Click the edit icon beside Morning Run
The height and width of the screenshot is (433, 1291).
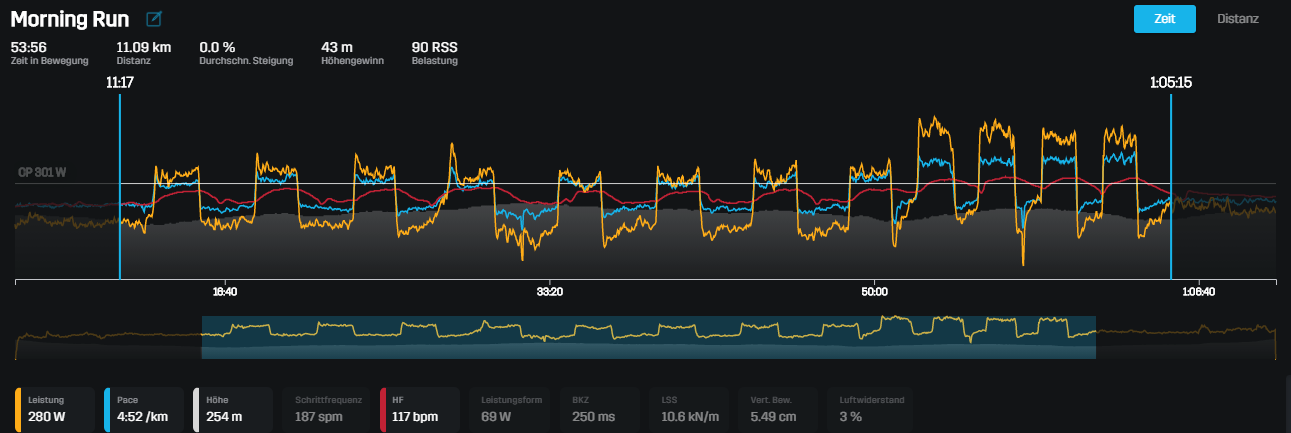tap(153, 19)
